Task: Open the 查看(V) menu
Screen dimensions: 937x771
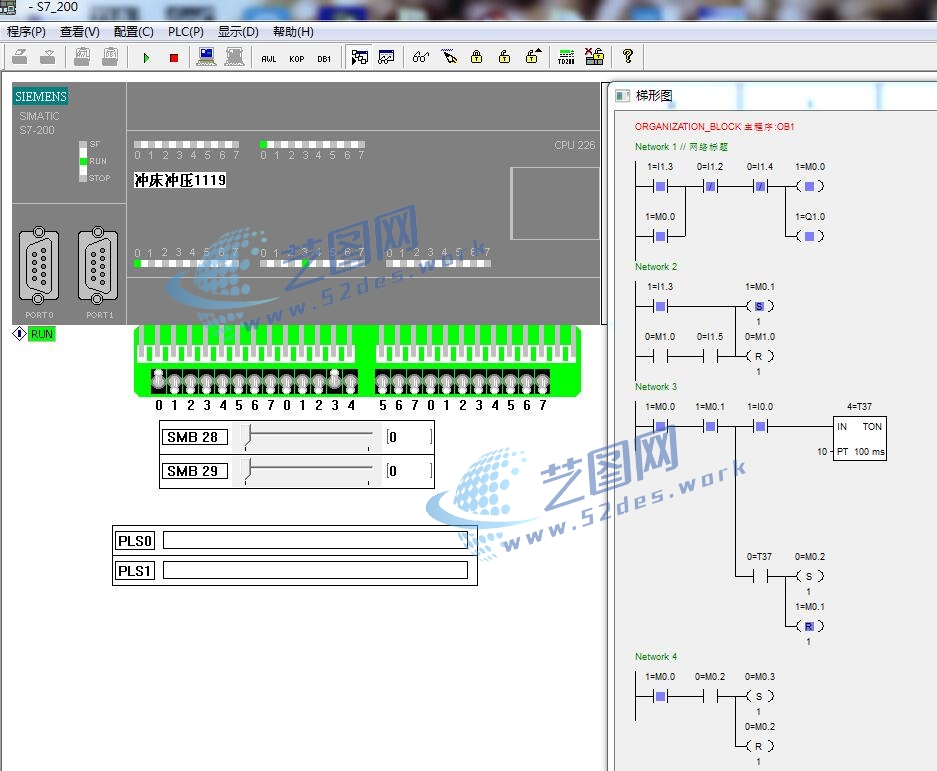Action: pyautogui.click(x=80, y=32)
